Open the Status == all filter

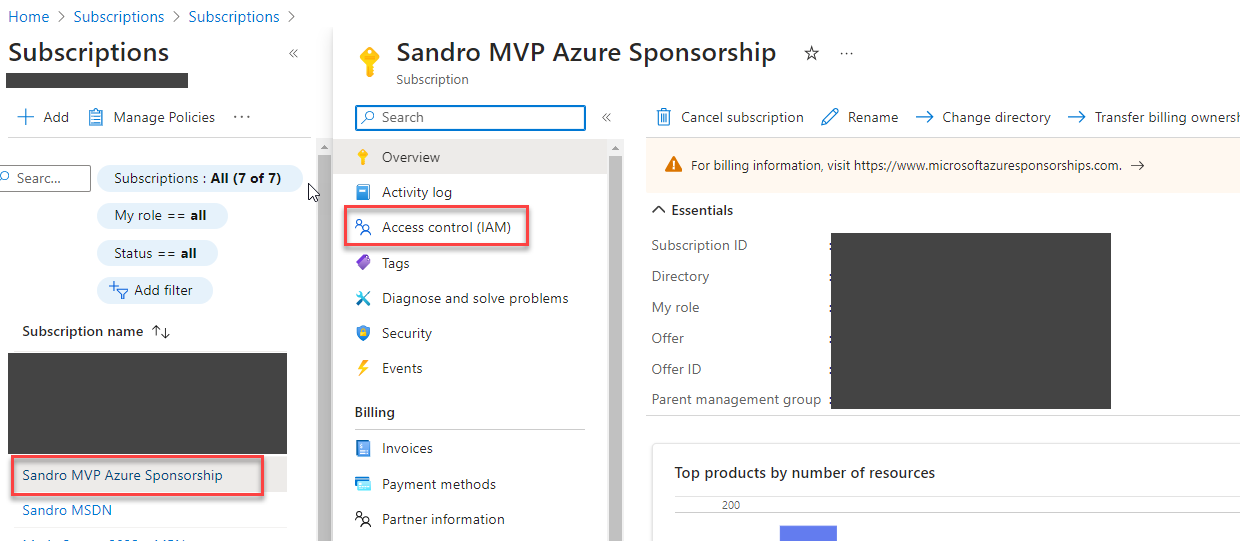156,253
